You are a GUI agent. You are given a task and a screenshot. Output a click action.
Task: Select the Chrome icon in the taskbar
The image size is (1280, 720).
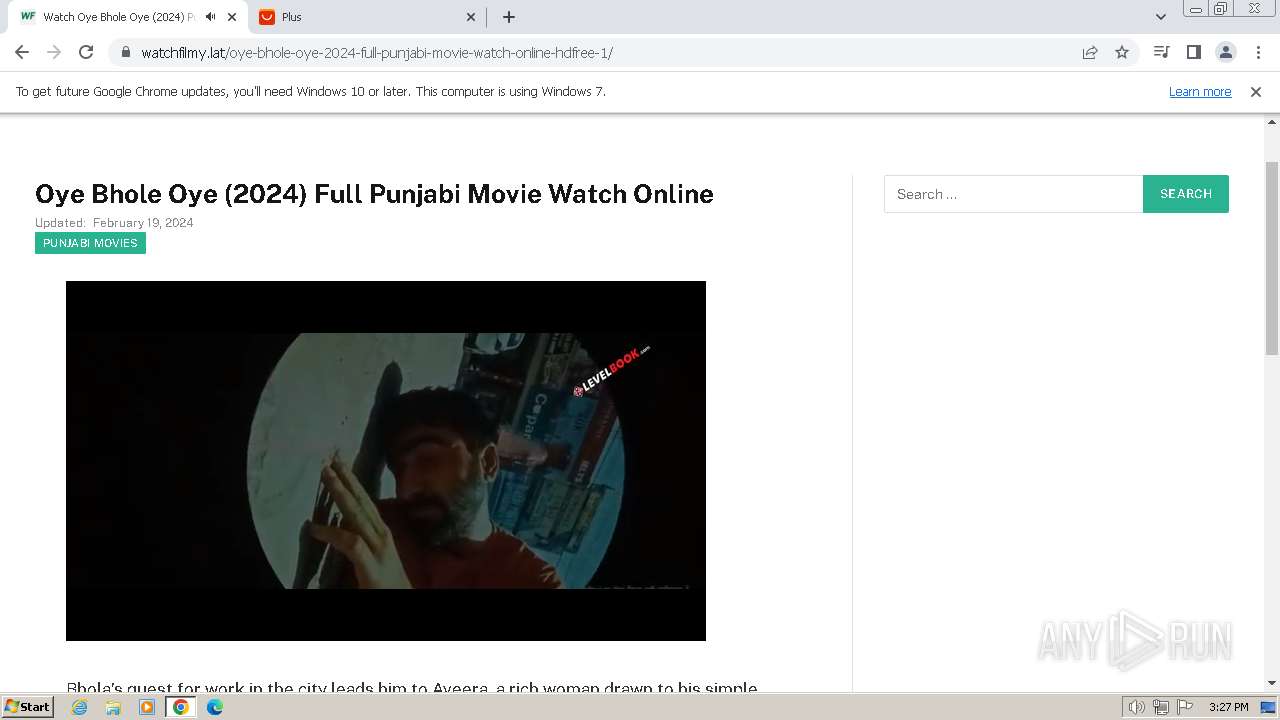coord(181,707)
